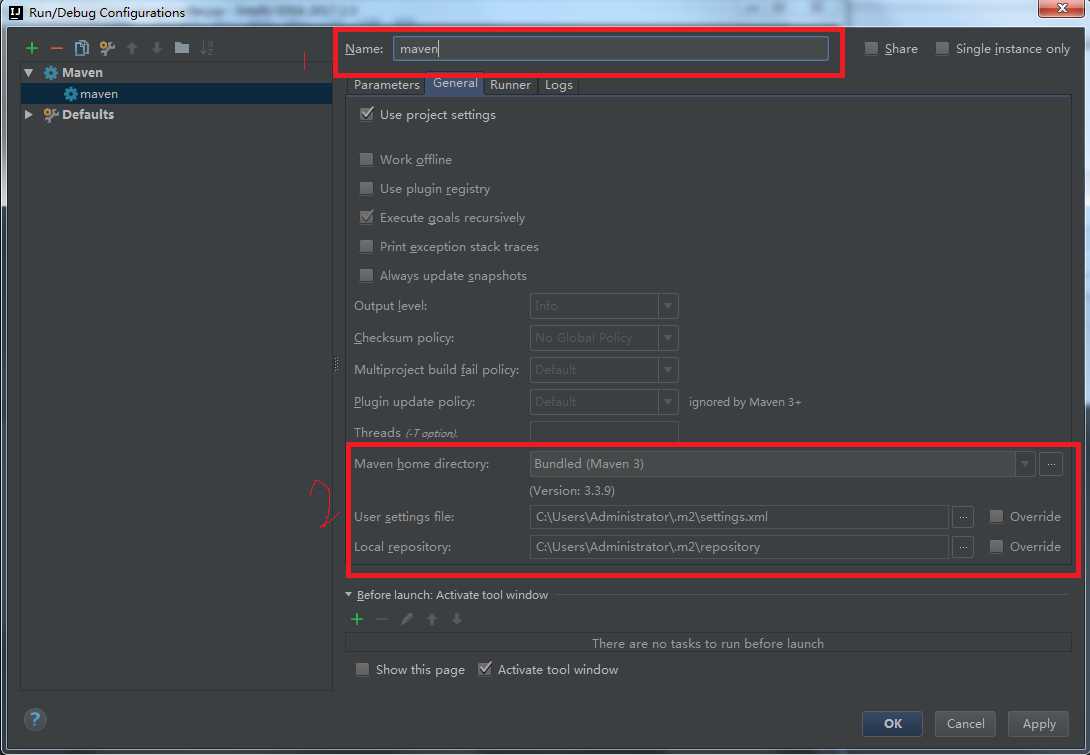Image resolution: width=1090 pixels, height=755 pixels.
Task: Remove the selected configuration with the minus icon
Action: tap(57, 49)
